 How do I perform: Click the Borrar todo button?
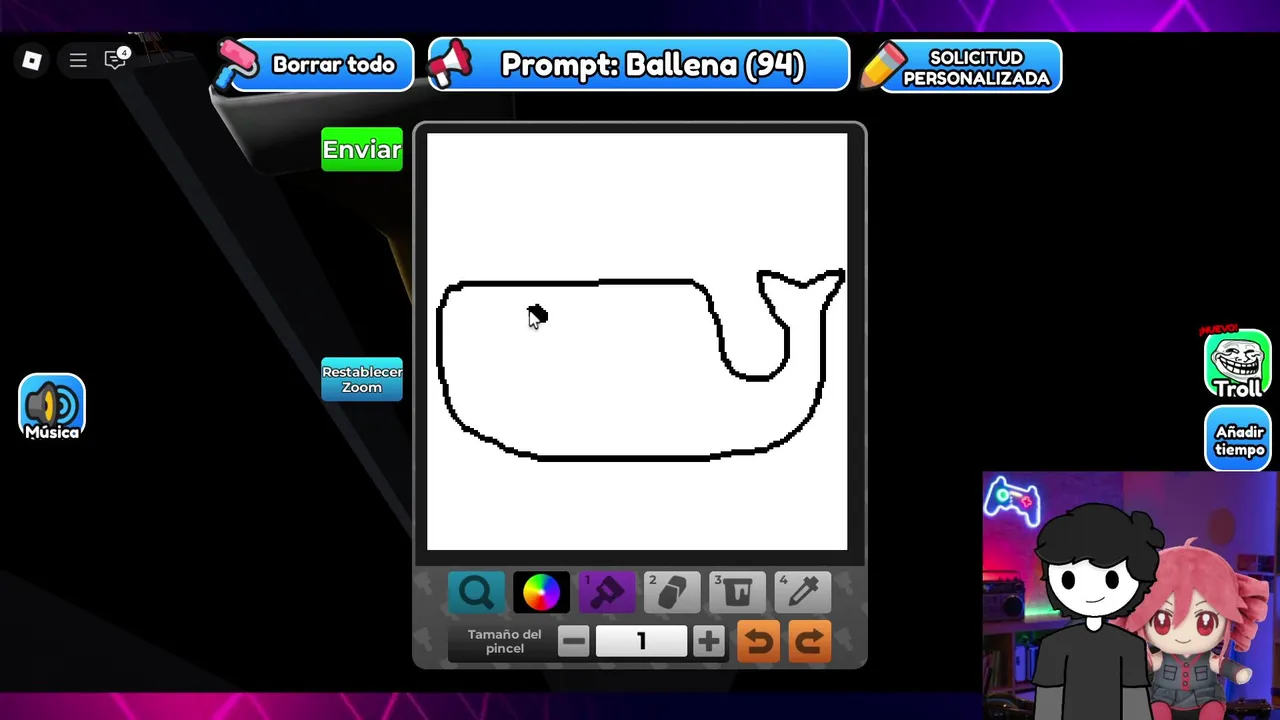(314, 65)
